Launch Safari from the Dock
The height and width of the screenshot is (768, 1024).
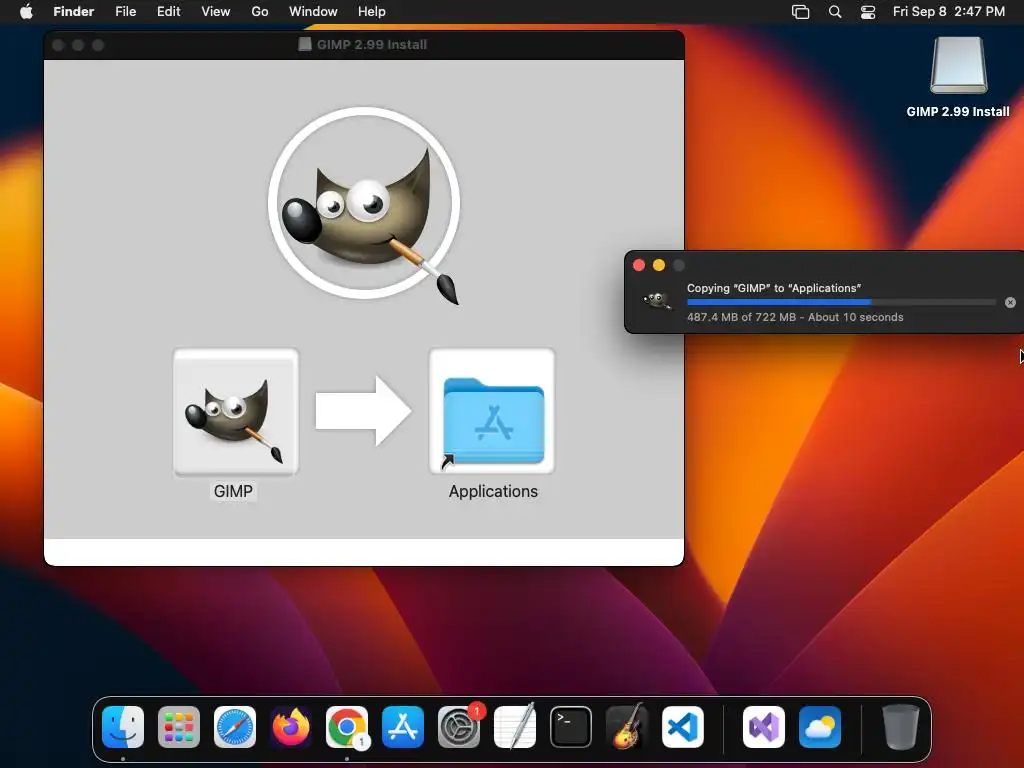click(x=235, y=727)
